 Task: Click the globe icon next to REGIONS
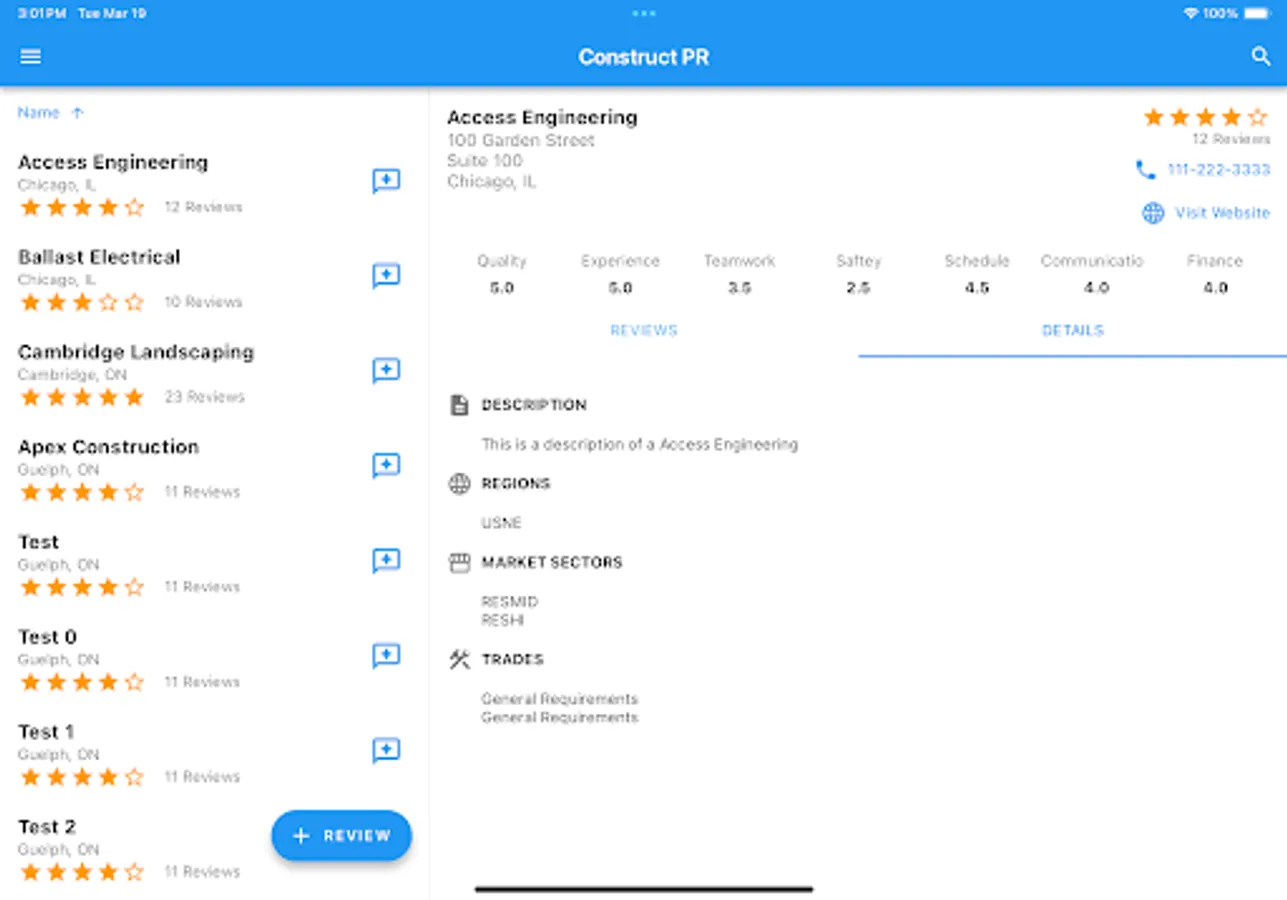(459, 484)
